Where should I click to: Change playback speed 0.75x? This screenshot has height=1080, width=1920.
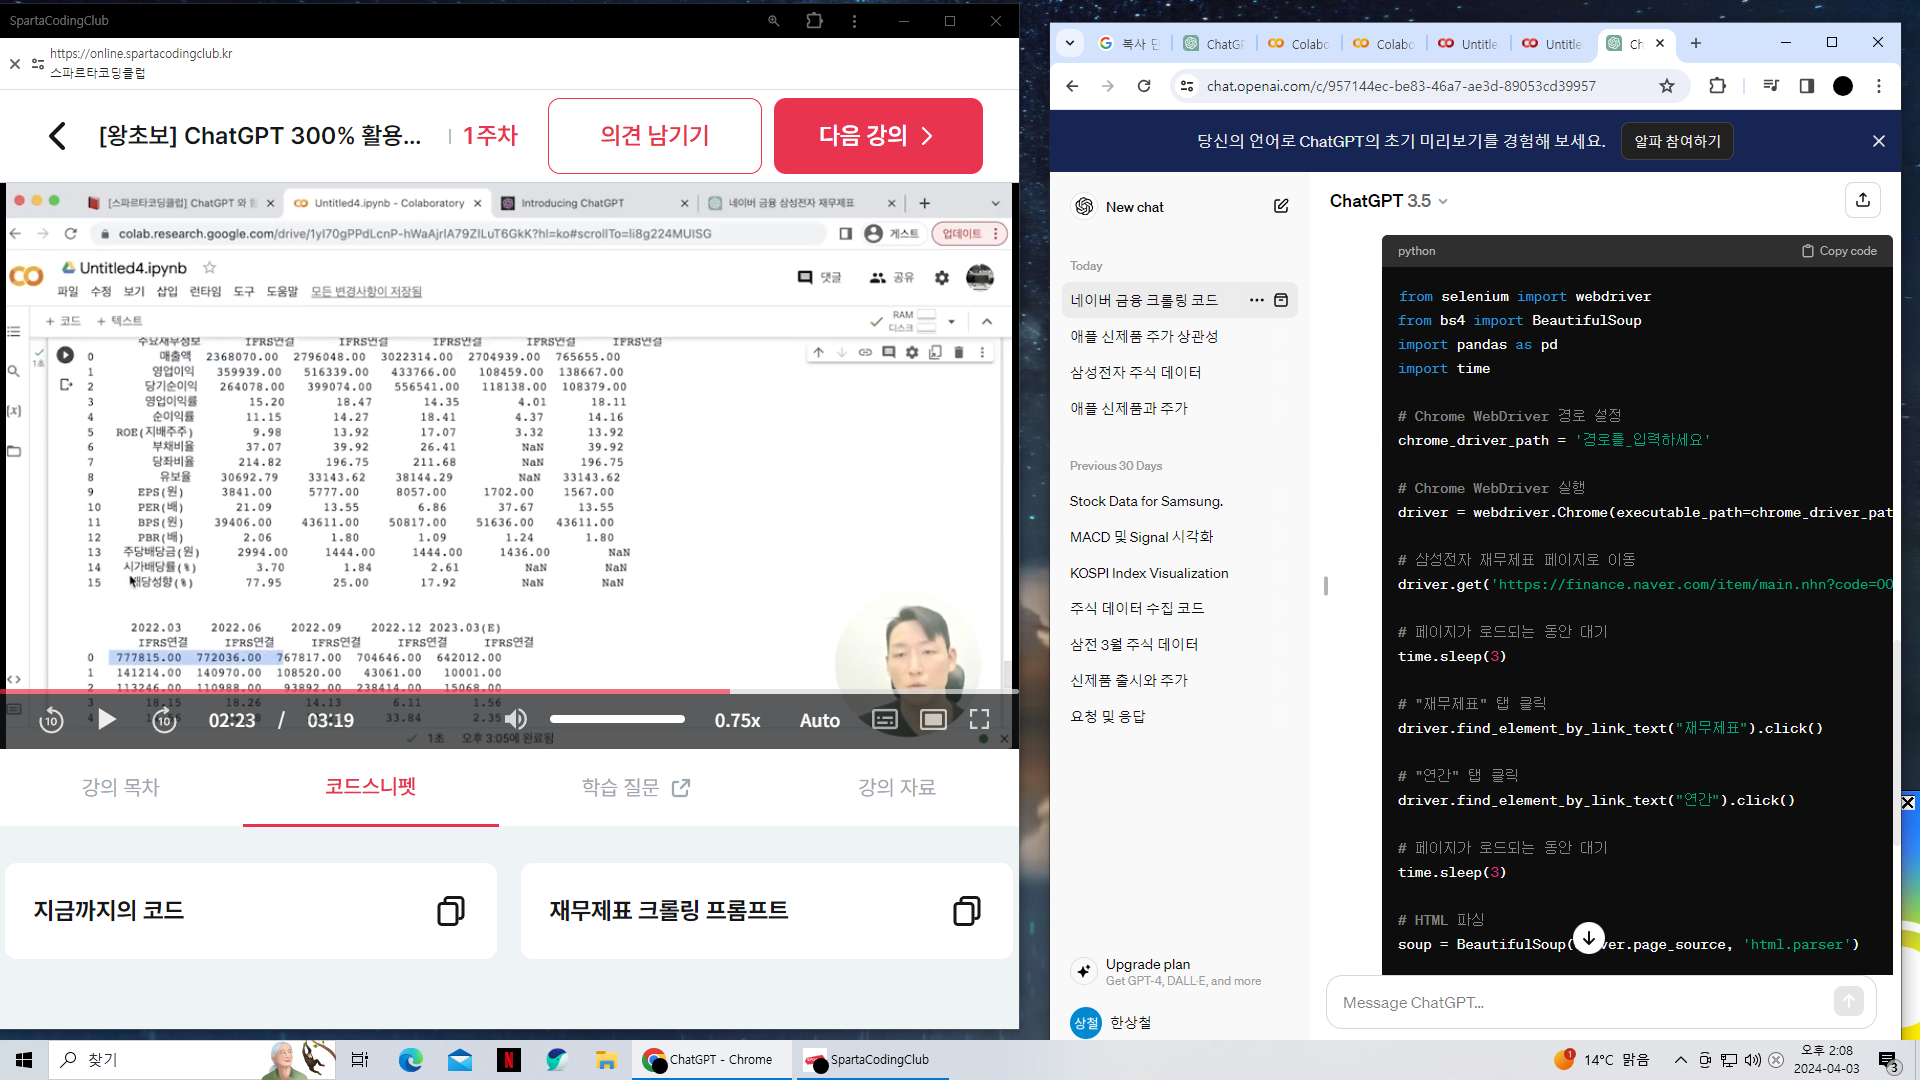(x=737, y=720)
